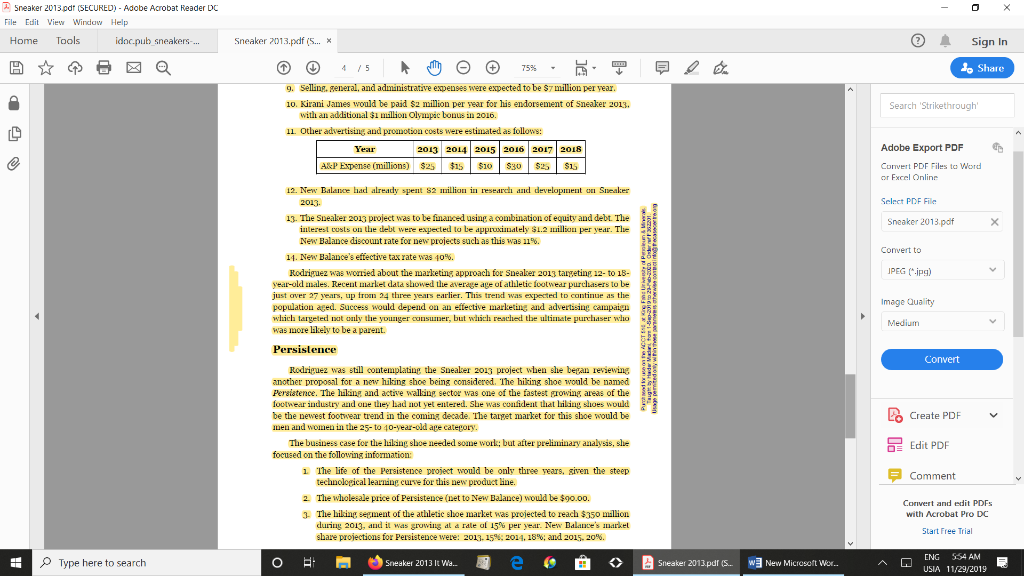
Task: Choose the selection arrow tool
Action: [405, 68]
